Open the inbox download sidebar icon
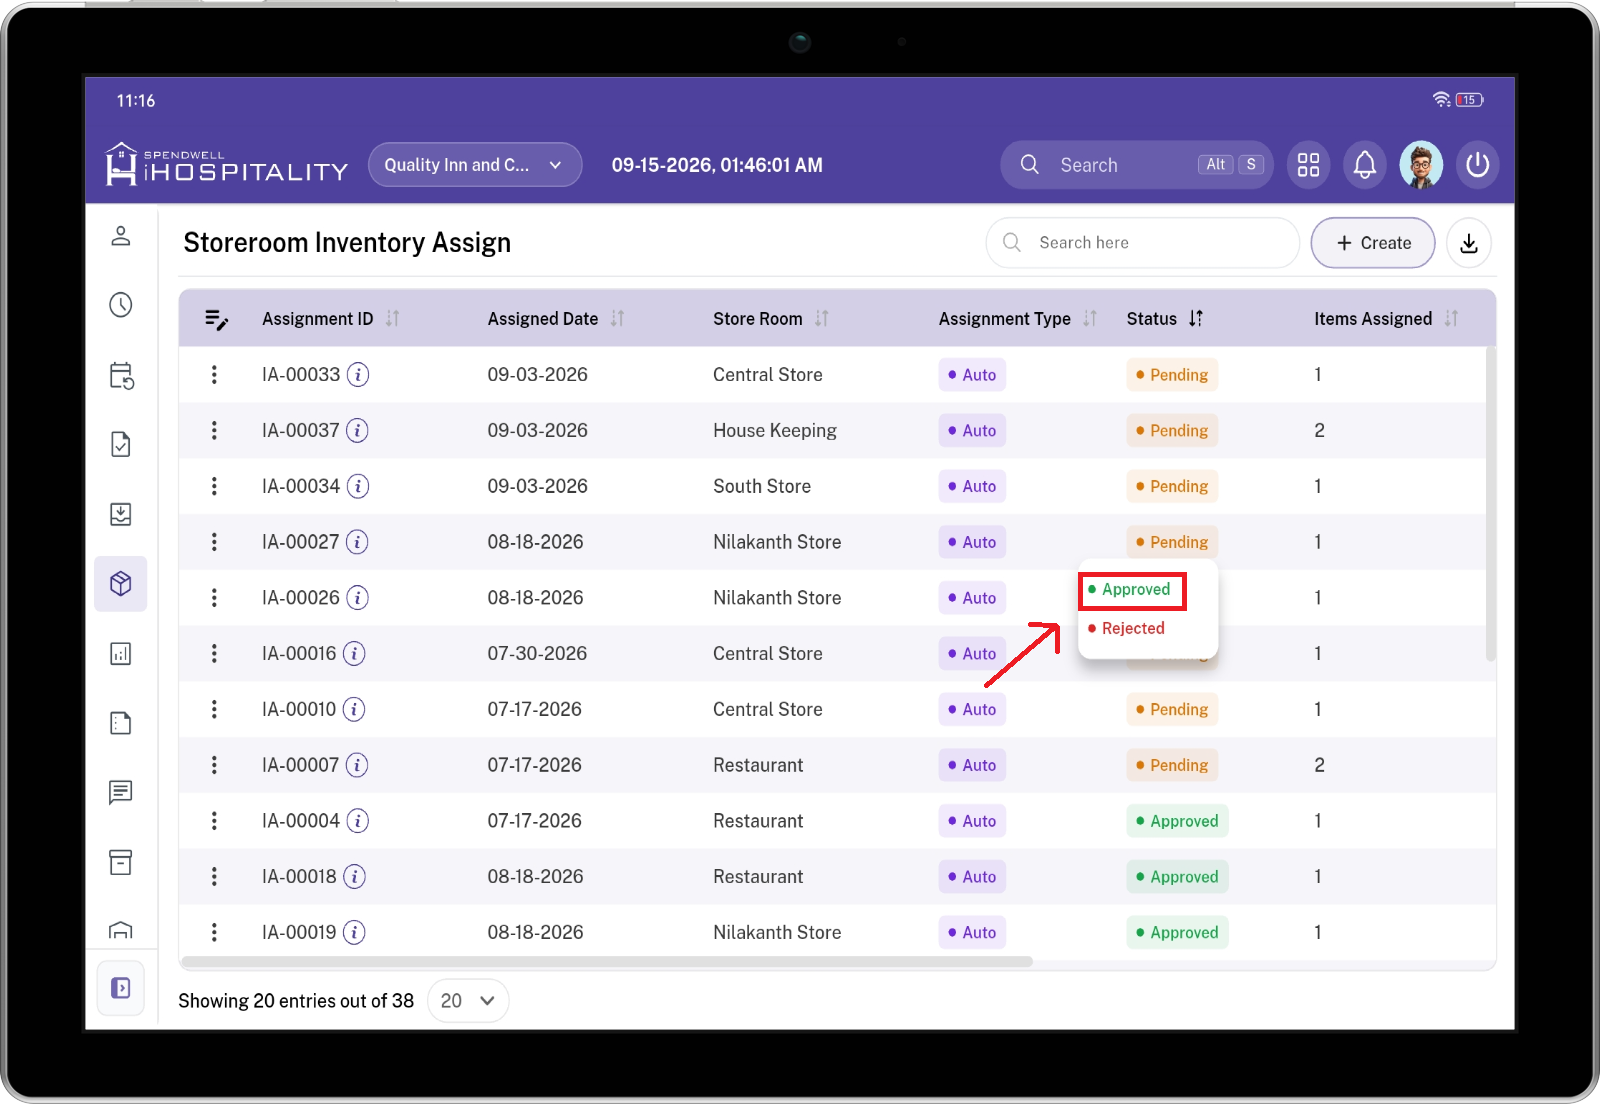The image size is (1600, 1104). tap(121, 514)
